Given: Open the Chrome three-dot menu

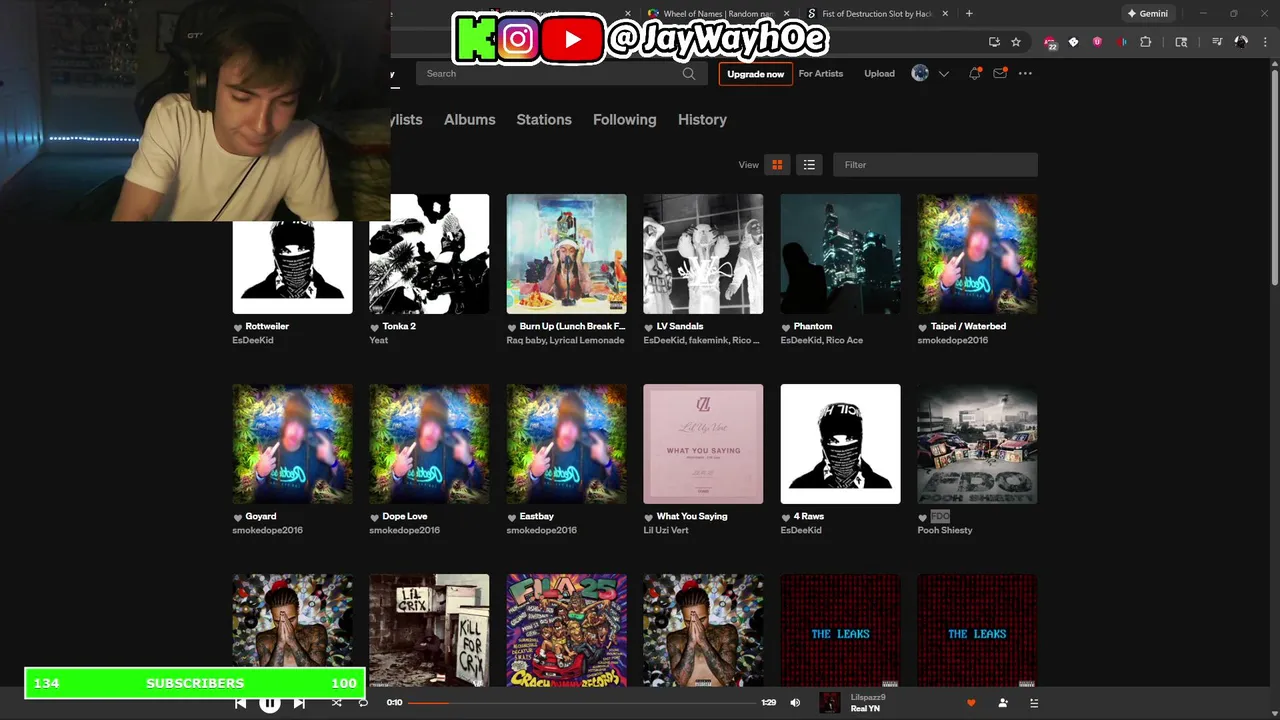Looking at the screenshot, I should tap(1265, 42).
